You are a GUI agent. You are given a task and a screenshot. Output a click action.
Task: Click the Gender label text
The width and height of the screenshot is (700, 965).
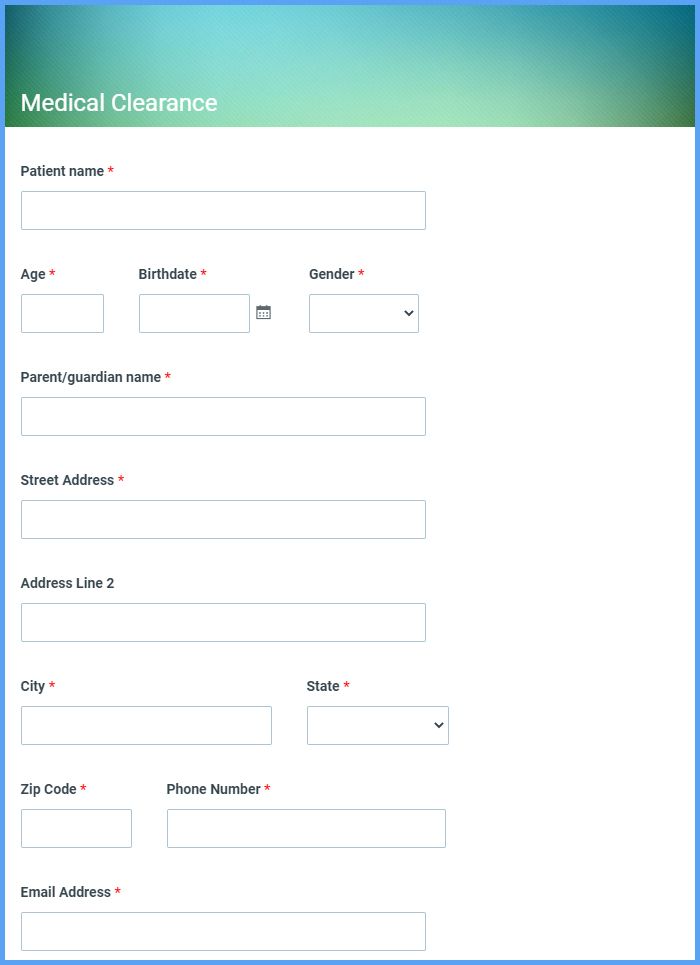pyautogui.click(x=331, y=273)
